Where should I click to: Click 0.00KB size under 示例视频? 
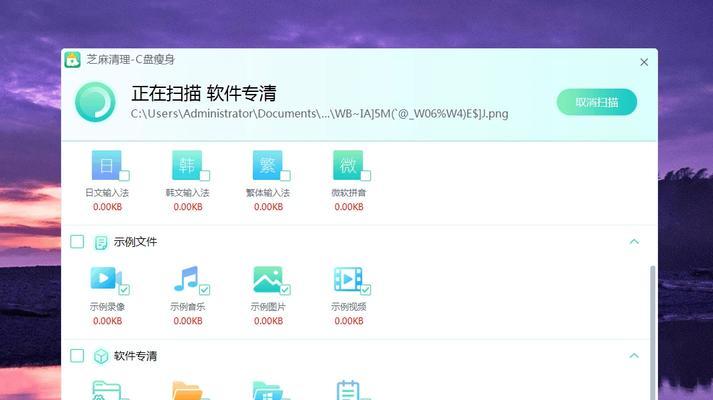click(x=349, y=321)
